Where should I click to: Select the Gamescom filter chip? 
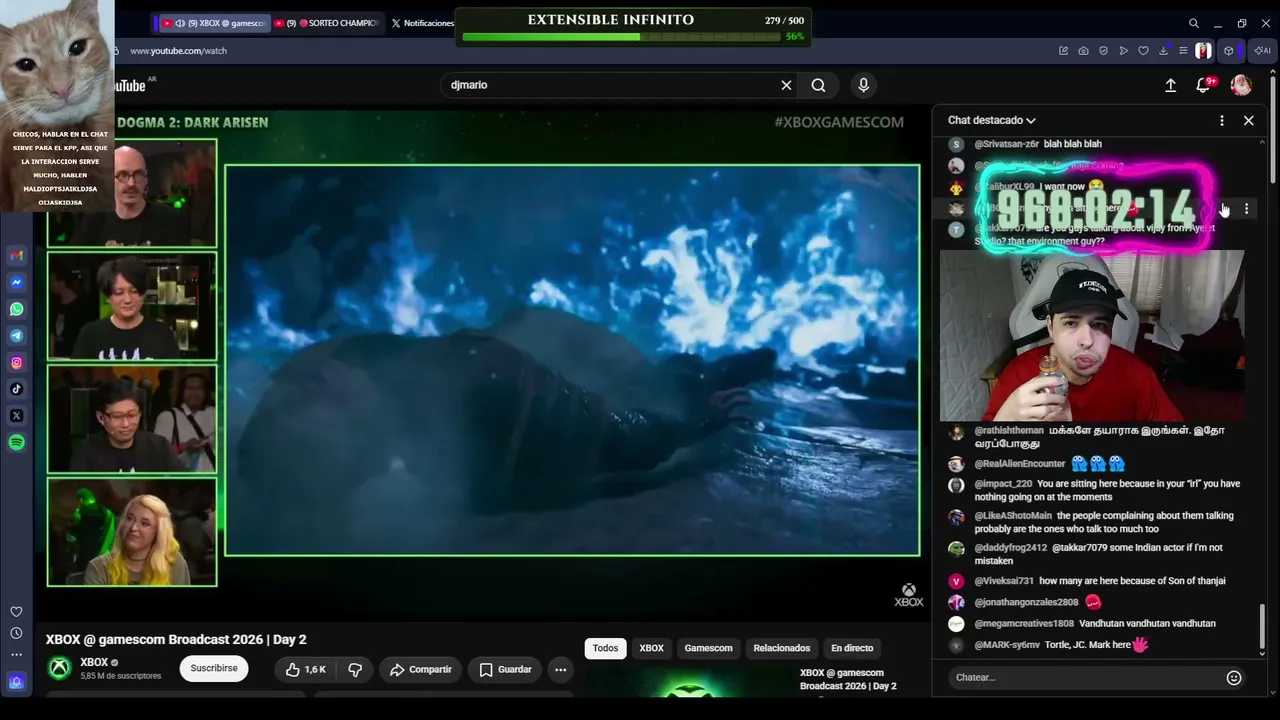coord(708,648)
